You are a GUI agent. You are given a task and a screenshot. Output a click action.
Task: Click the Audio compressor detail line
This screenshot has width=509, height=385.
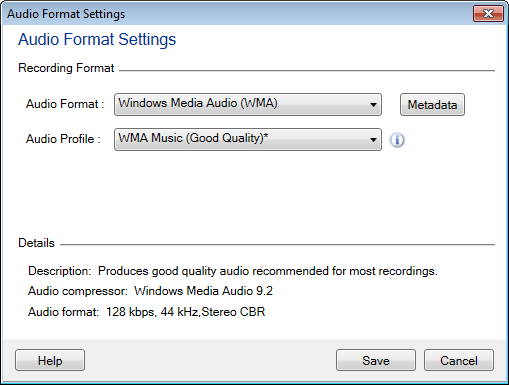click(150, 291)
